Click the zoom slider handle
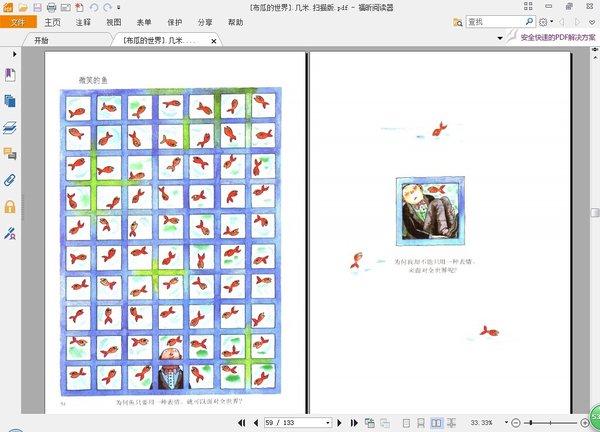The height and width of the screenshot is (432, 600). coord(531,422)
